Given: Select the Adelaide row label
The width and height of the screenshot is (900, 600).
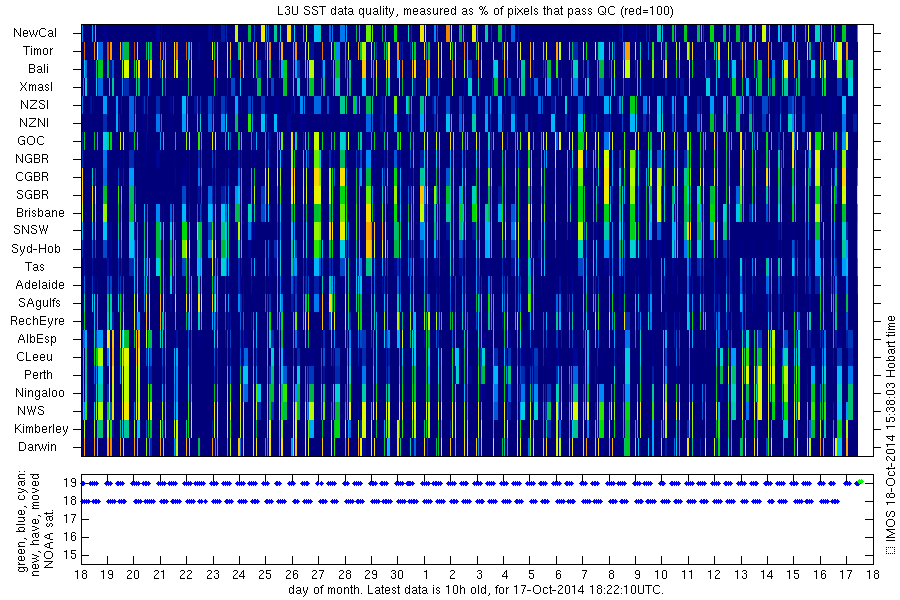Looking at the screenshot, I should (x=40, y=285).
